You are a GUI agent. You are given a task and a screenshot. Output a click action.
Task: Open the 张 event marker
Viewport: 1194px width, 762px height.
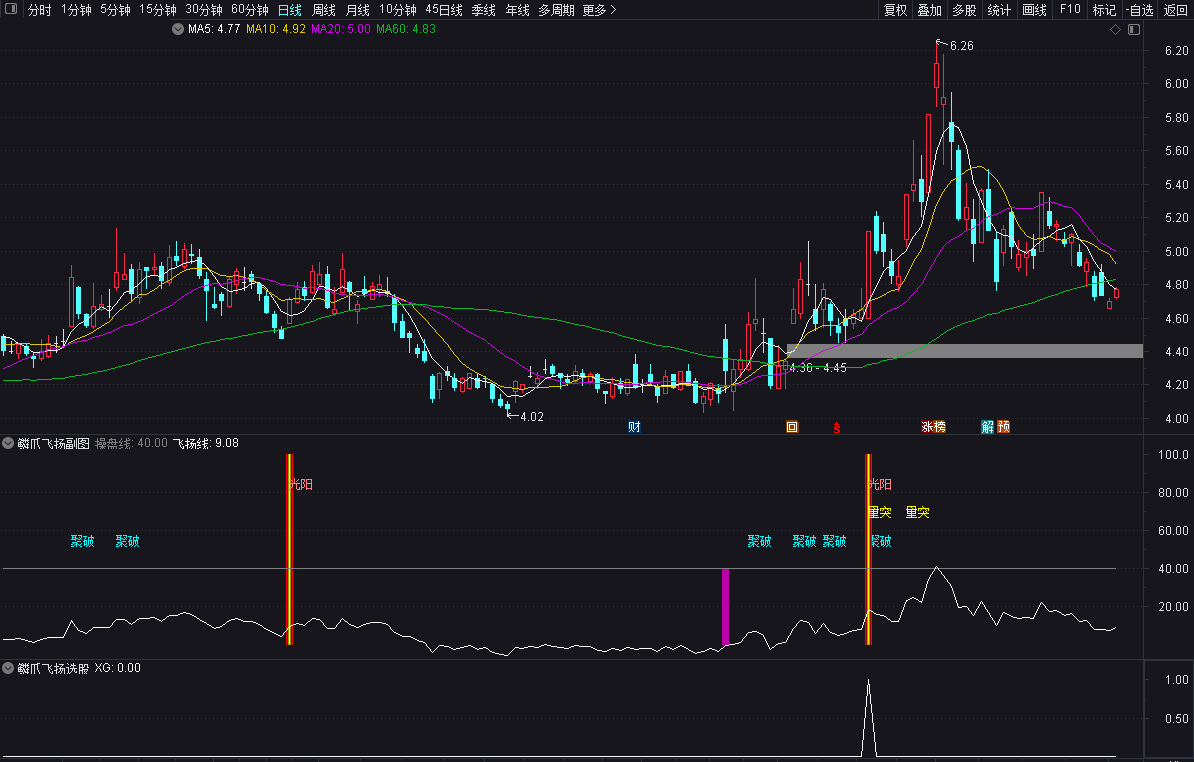[x=927, y=427]
